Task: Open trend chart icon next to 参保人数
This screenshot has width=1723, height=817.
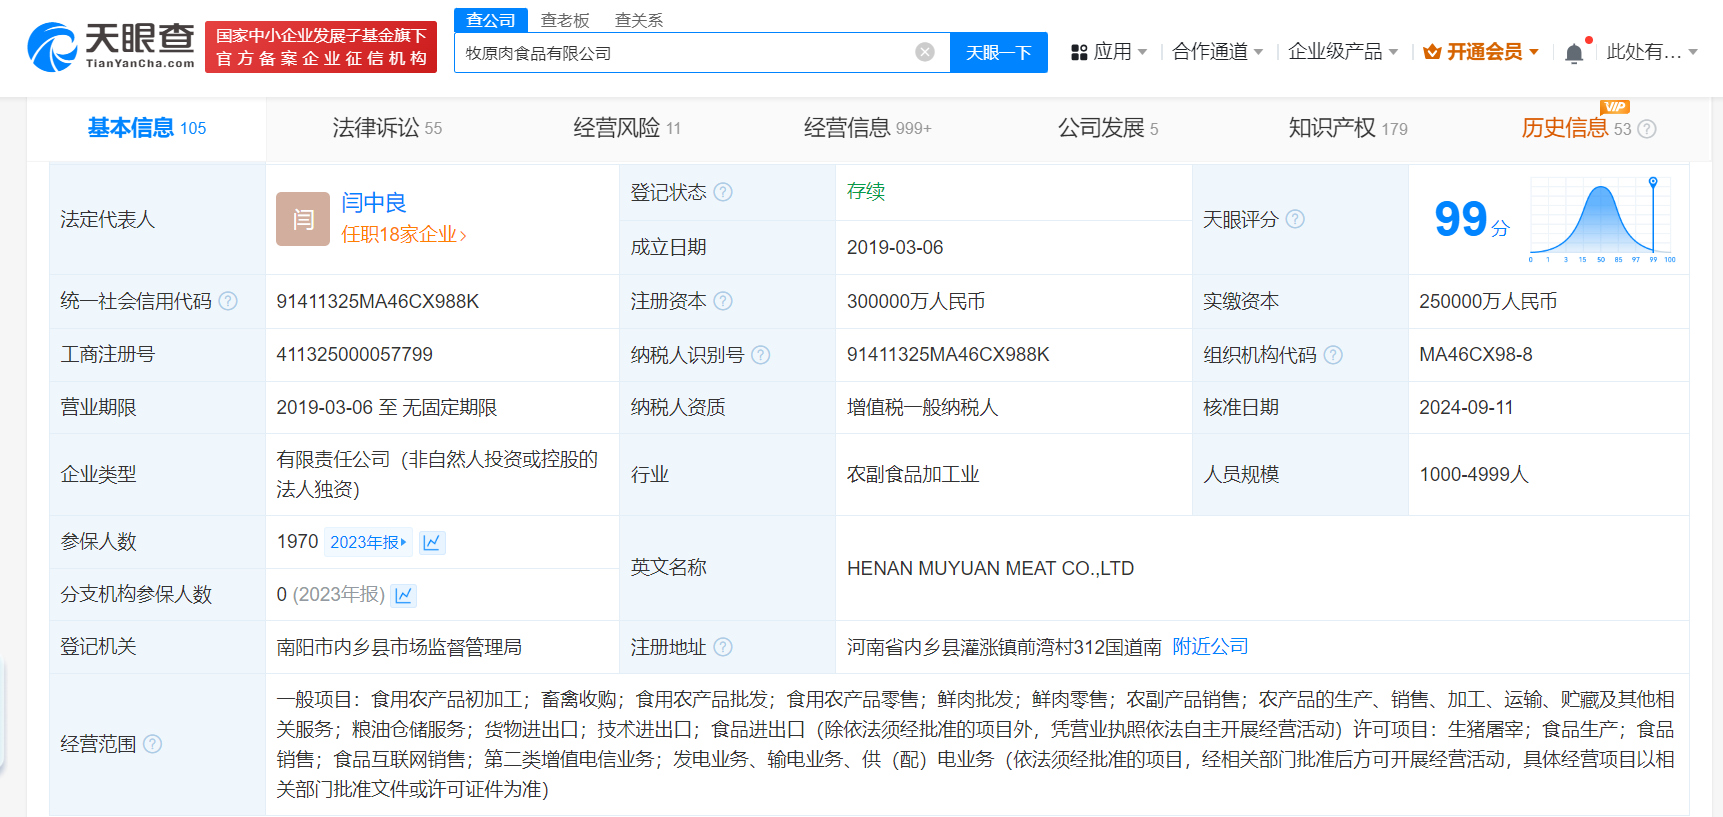Action: pyautogui.click(x=432, y=542)
